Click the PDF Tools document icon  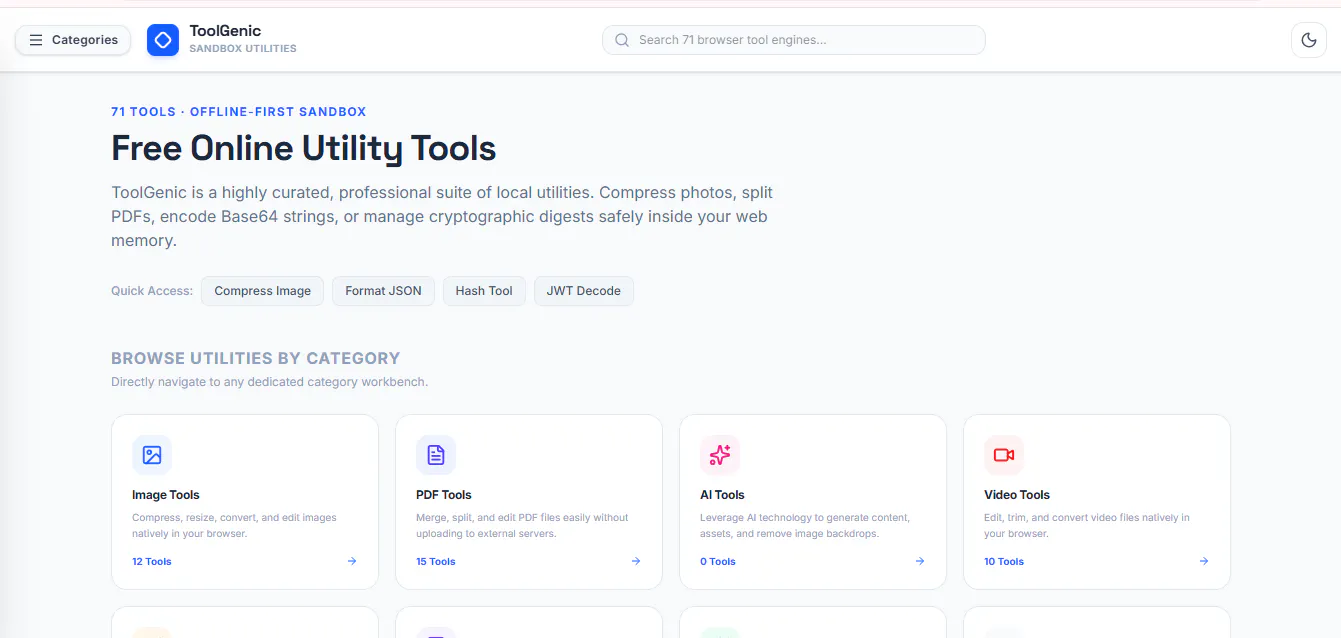tap(436, 455)
